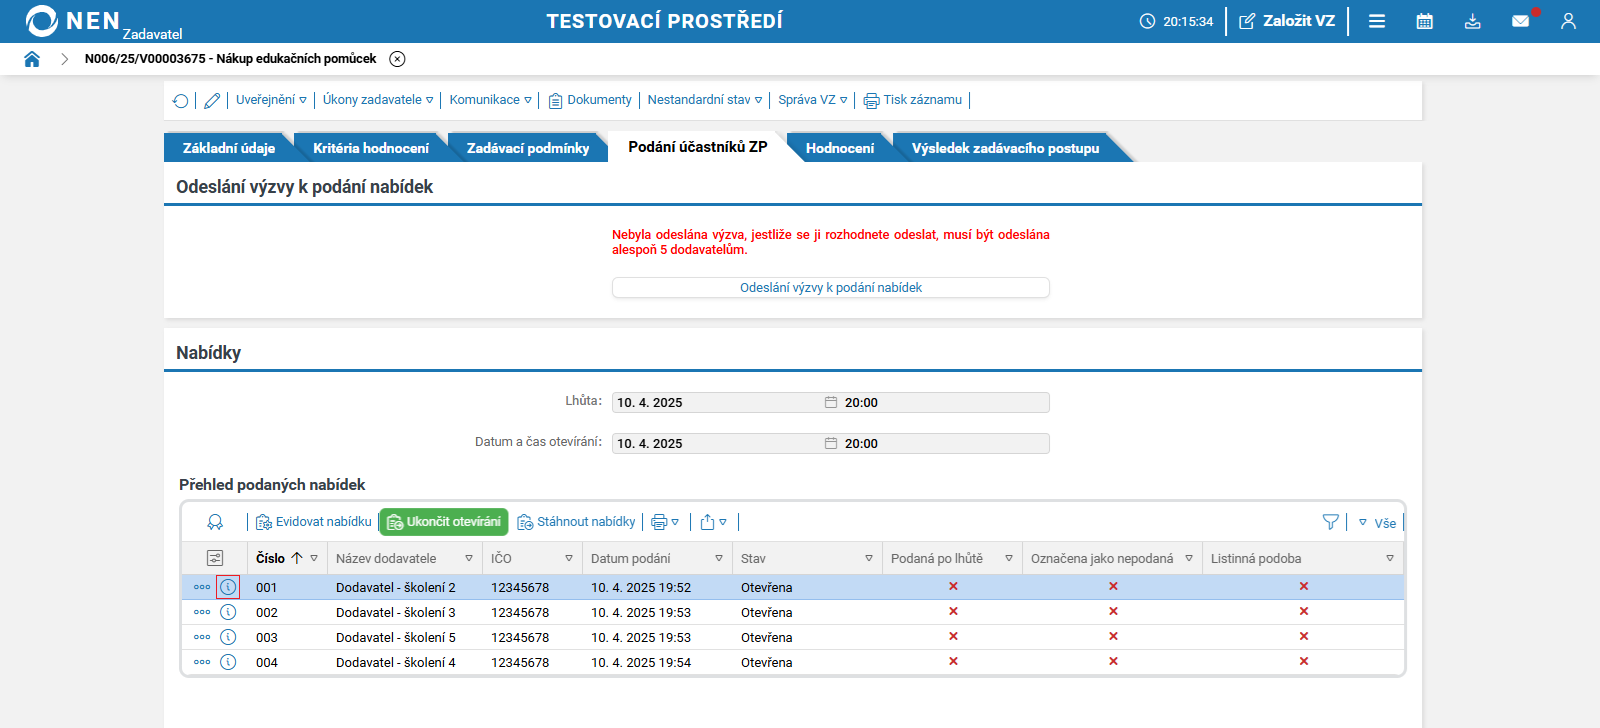Viewport: 1600px width, 728px height.
Task: Open the Nestandardní stav dropdown
Action: [704, 100]
